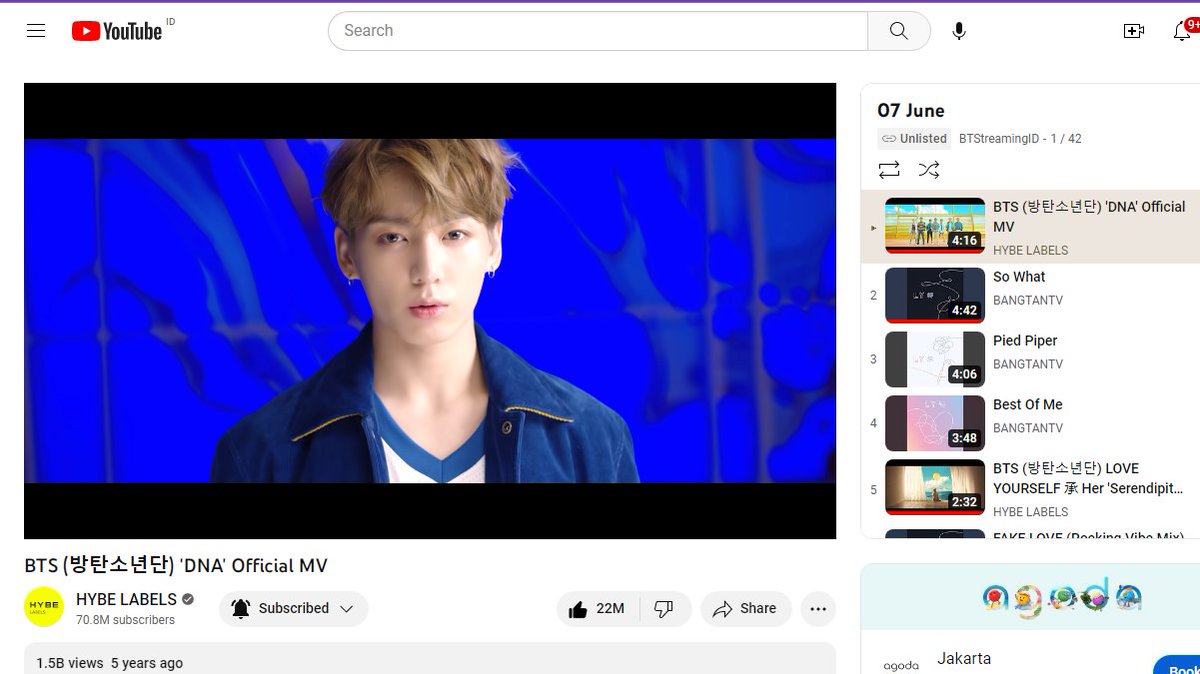Click the 70.8M subscribers text

click(x=125, y=620)
